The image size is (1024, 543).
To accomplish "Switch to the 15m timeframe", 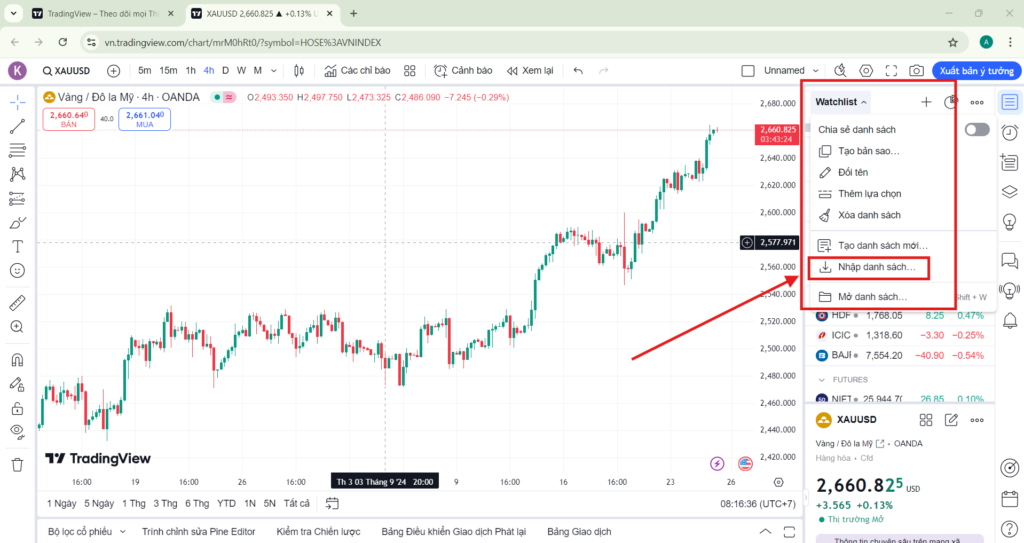I will click(x=168, y=71).
